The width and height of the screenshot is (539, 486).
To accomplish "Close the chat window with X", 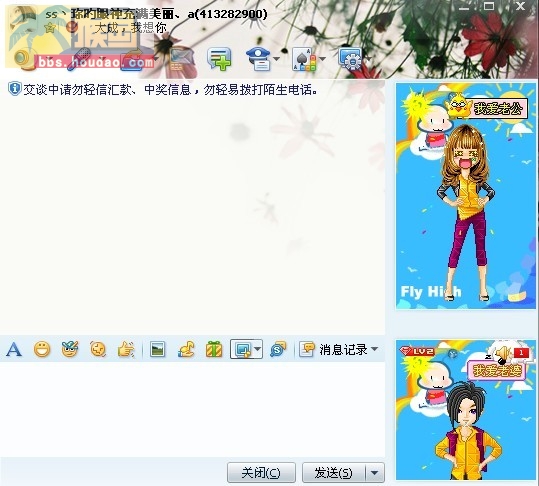I will 520,6.
